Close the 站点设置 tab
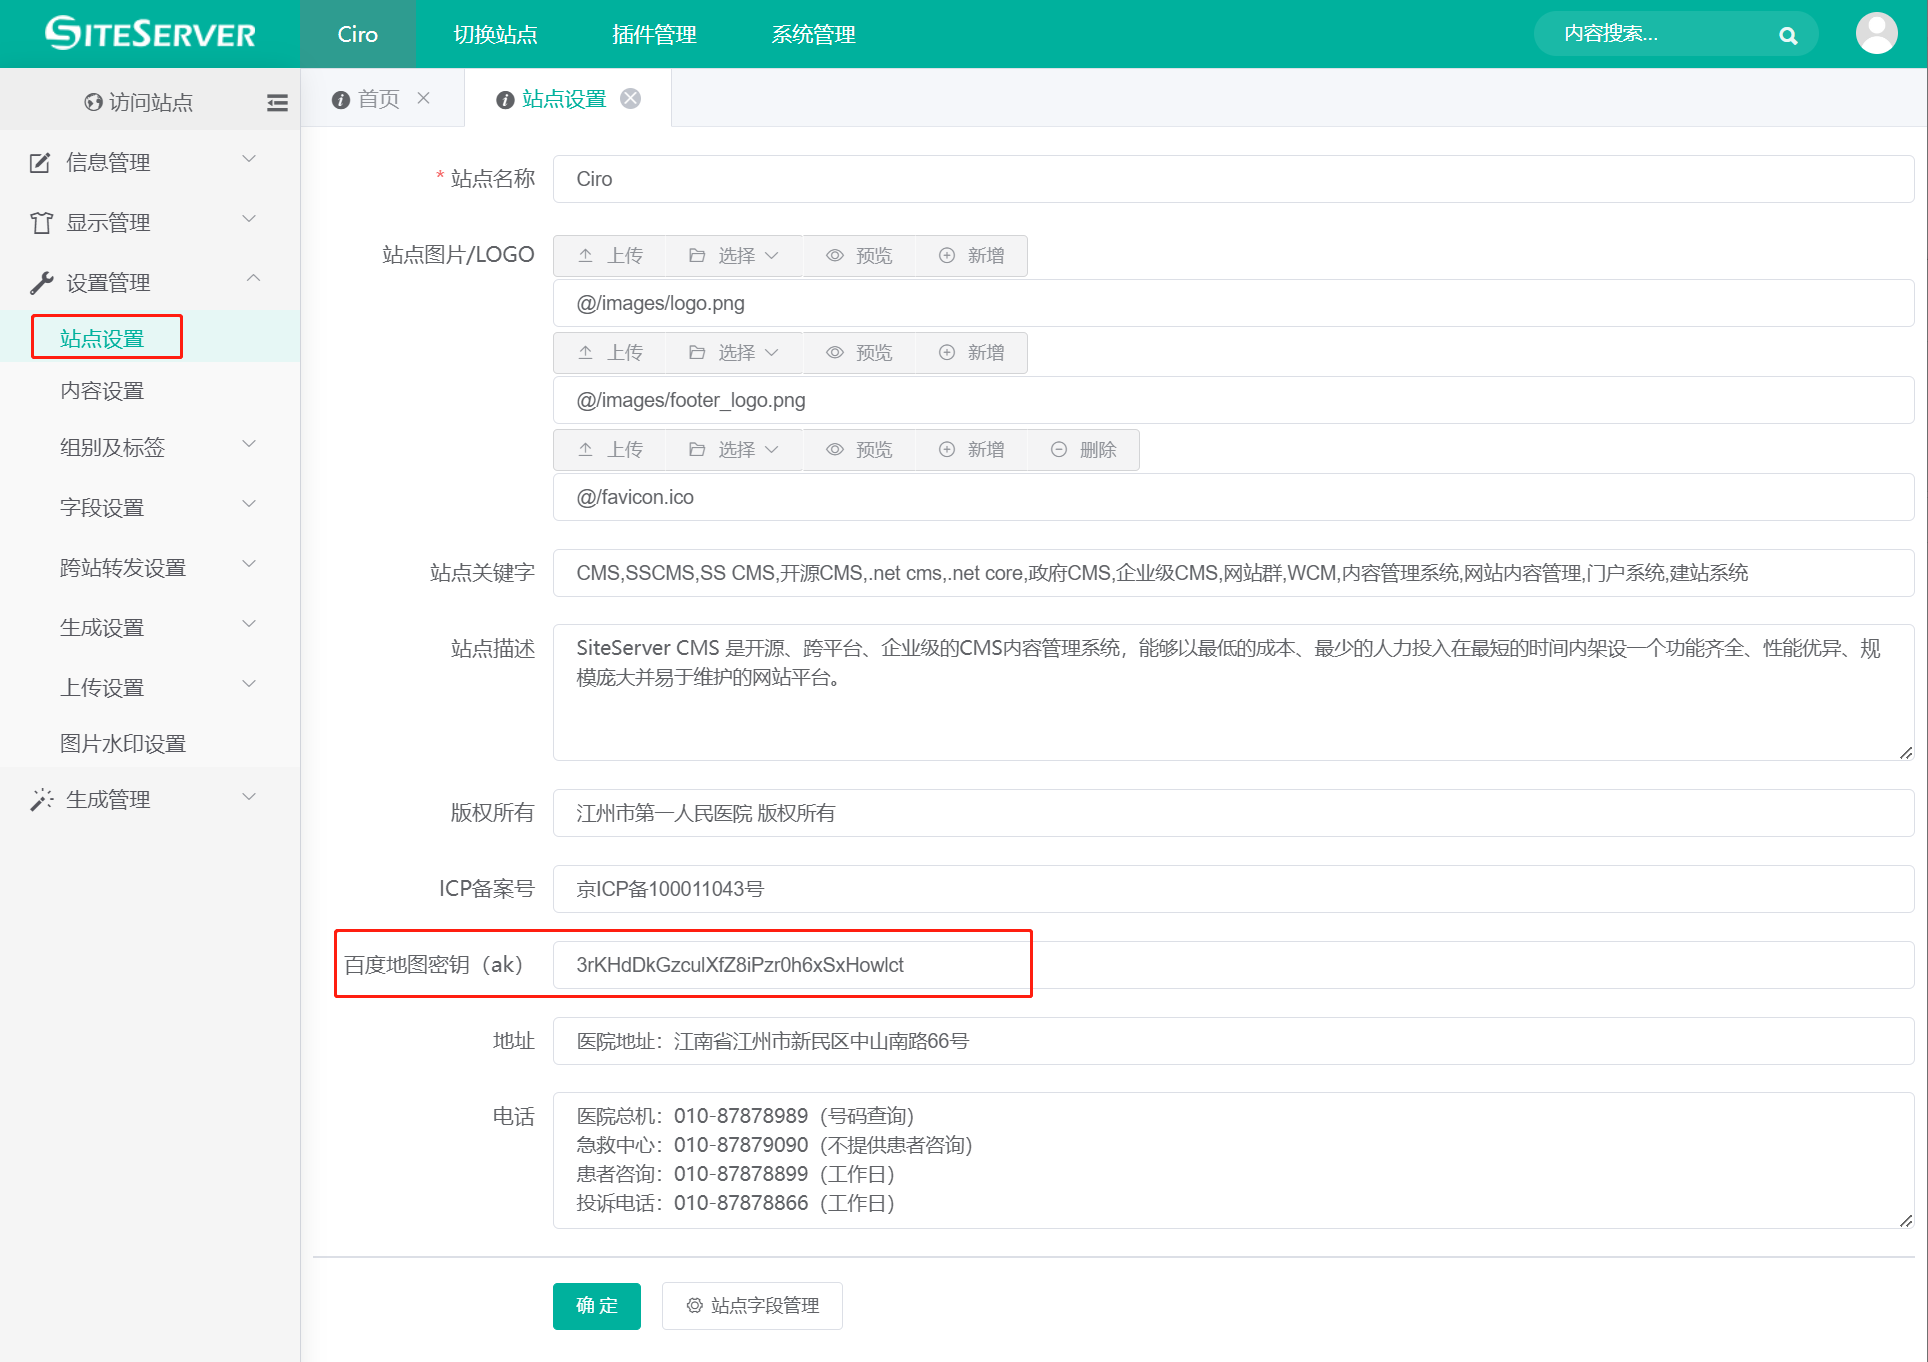 [x=631, y=98]
